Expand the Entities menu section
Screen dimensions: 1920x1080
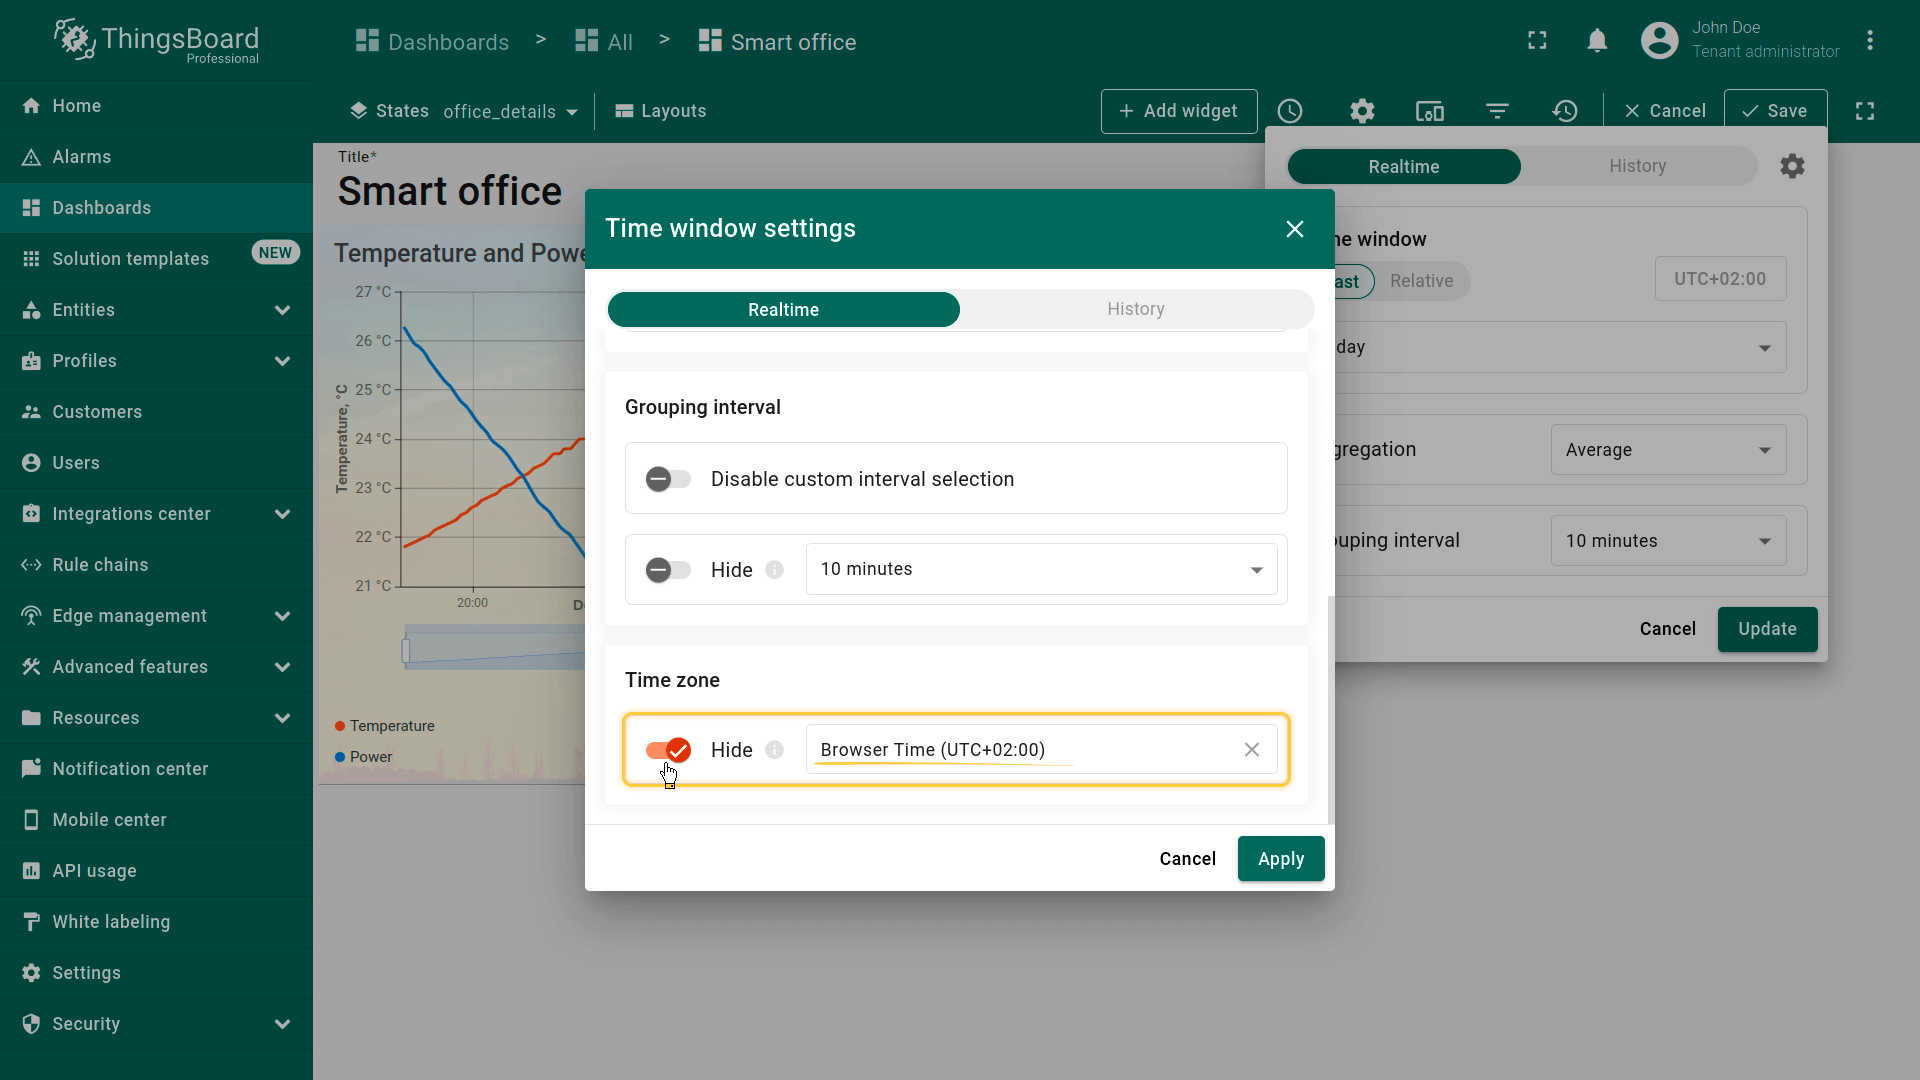[x=282, y=310]
